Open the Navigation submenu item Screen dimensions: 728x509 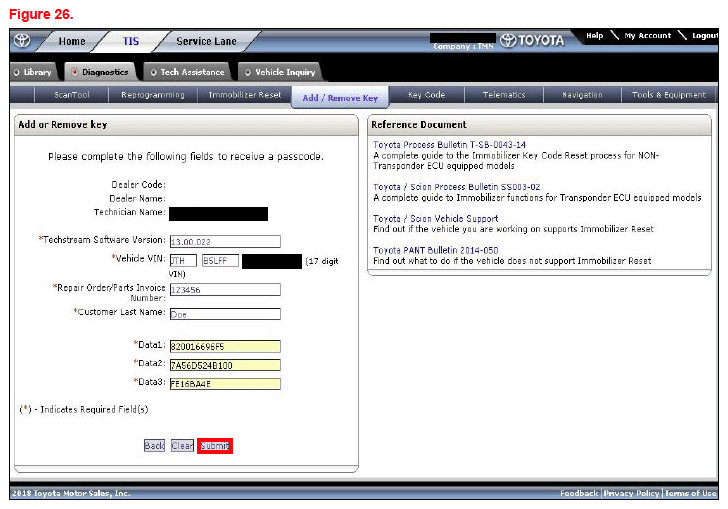pyautogui.click(x=582, y=95)
